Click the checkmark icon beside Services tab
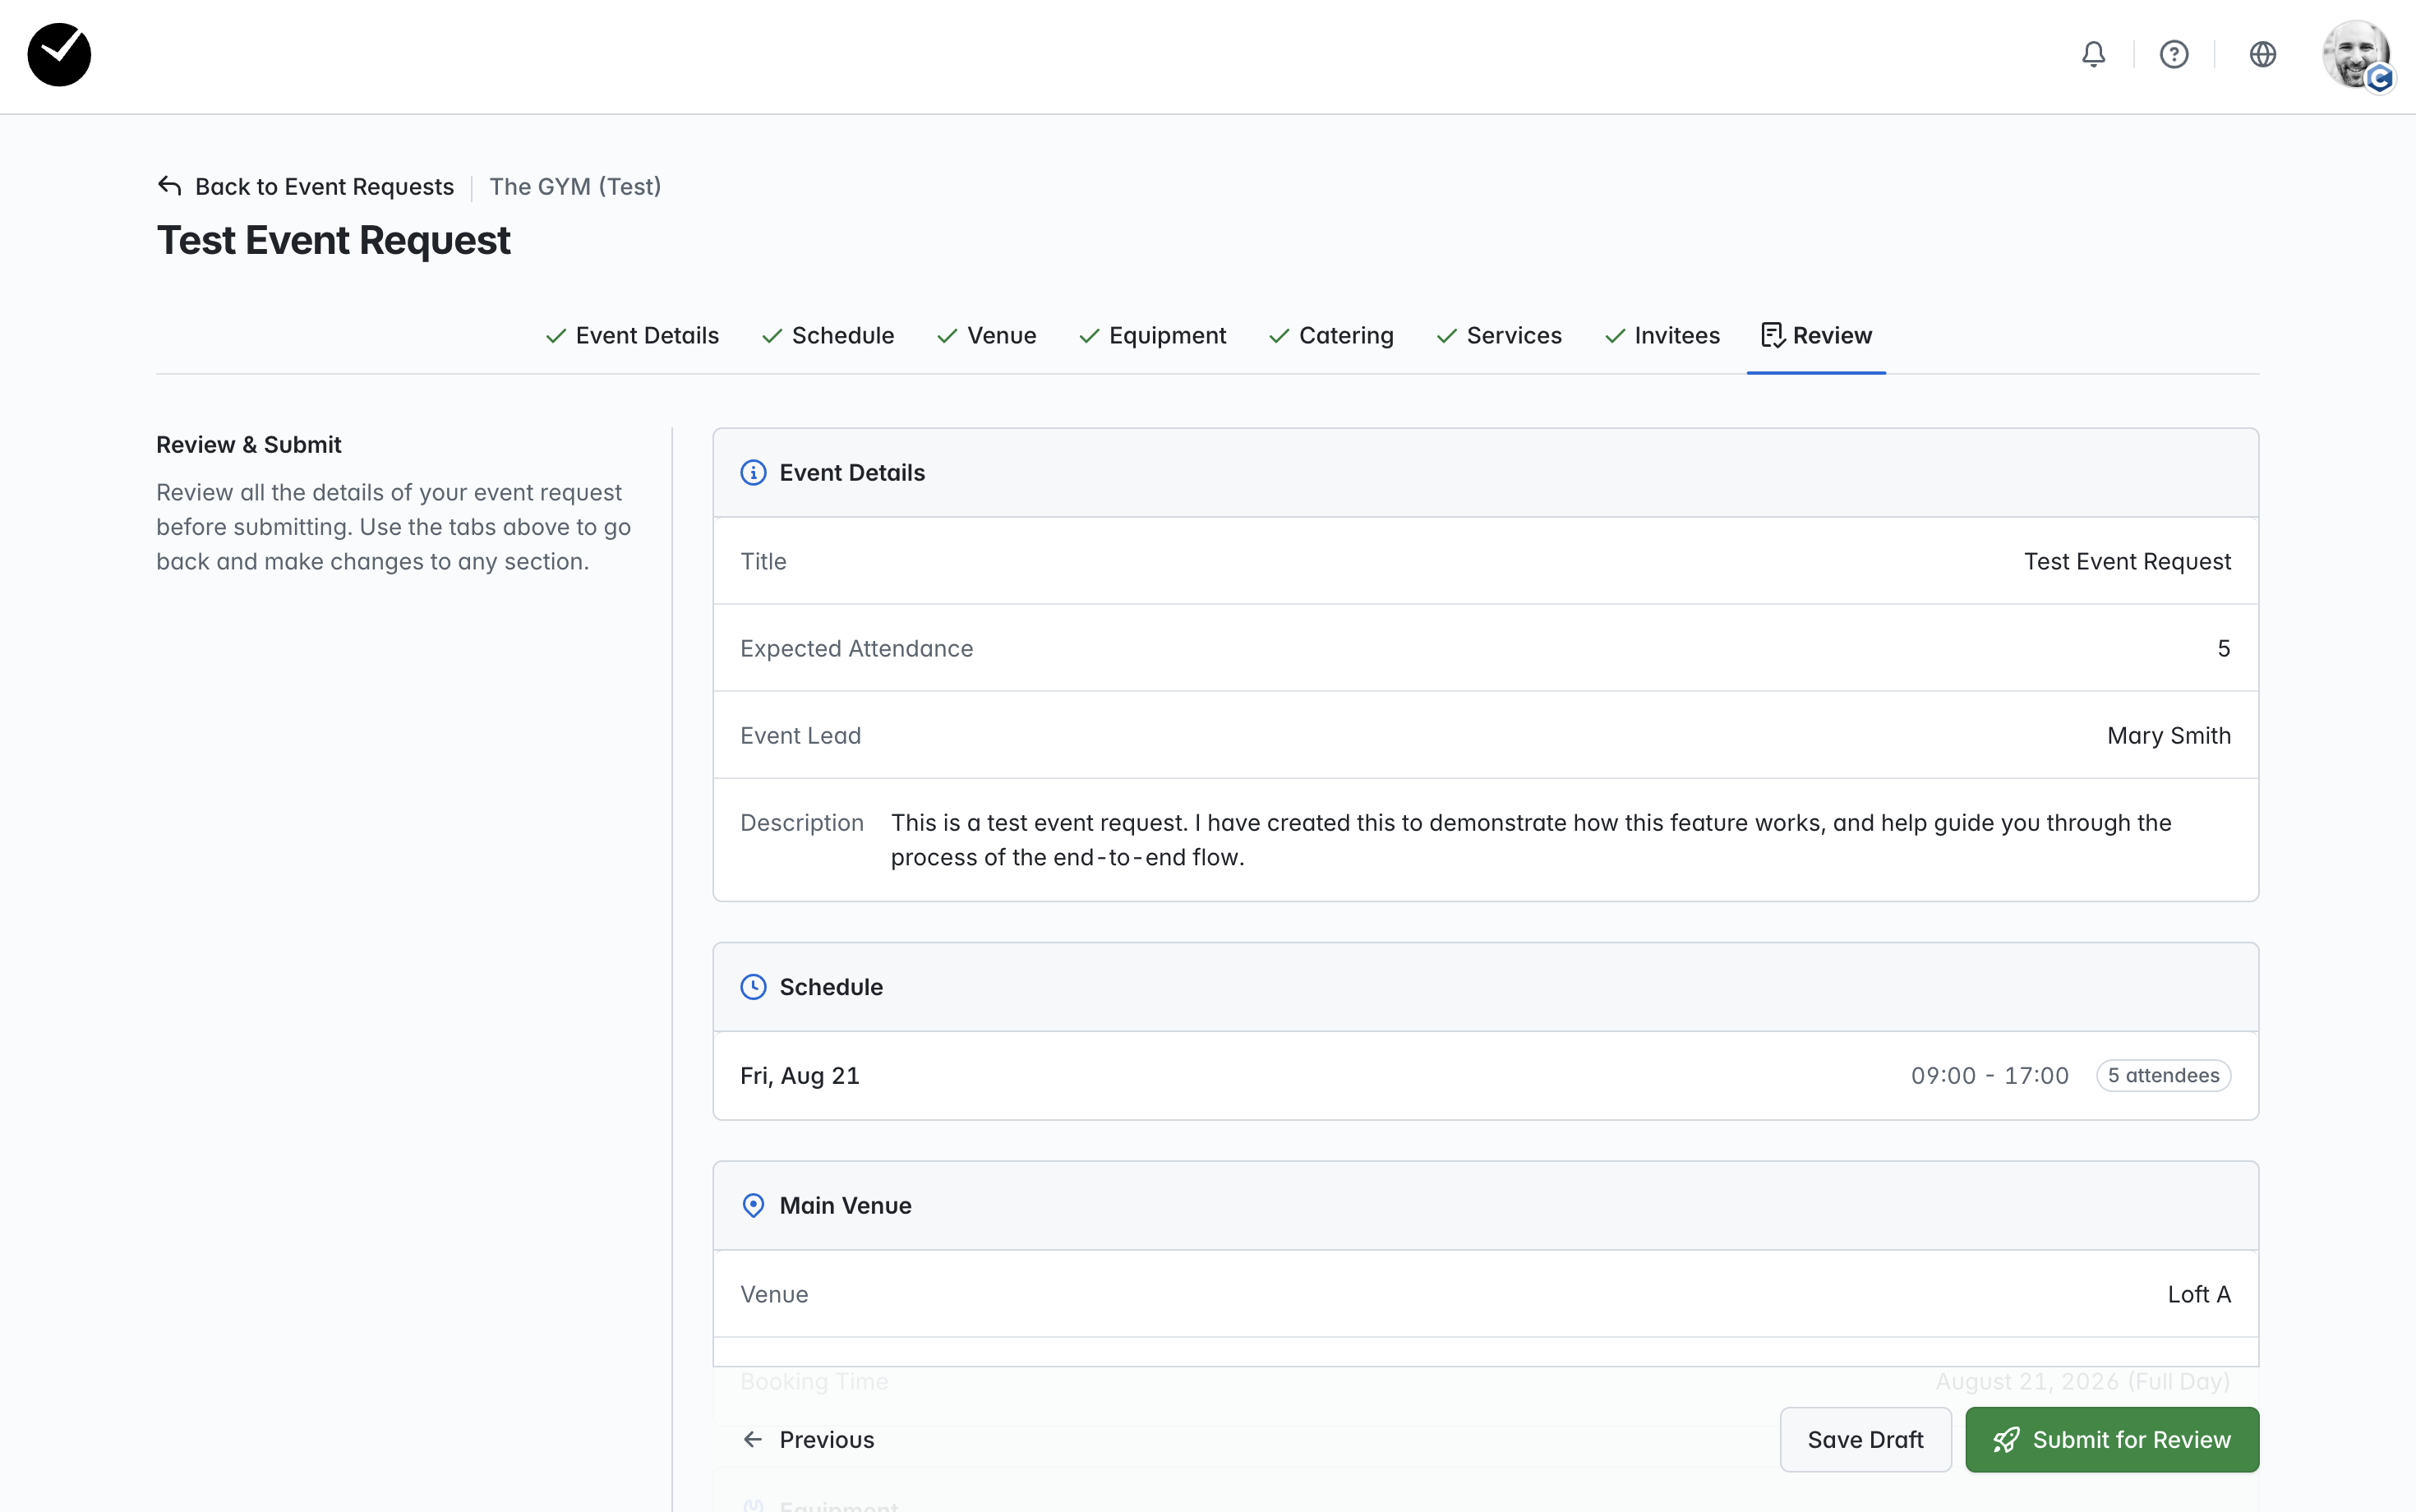Image resolution: width=2416 pixels, height=1512 pixels. coord(1447,336)
